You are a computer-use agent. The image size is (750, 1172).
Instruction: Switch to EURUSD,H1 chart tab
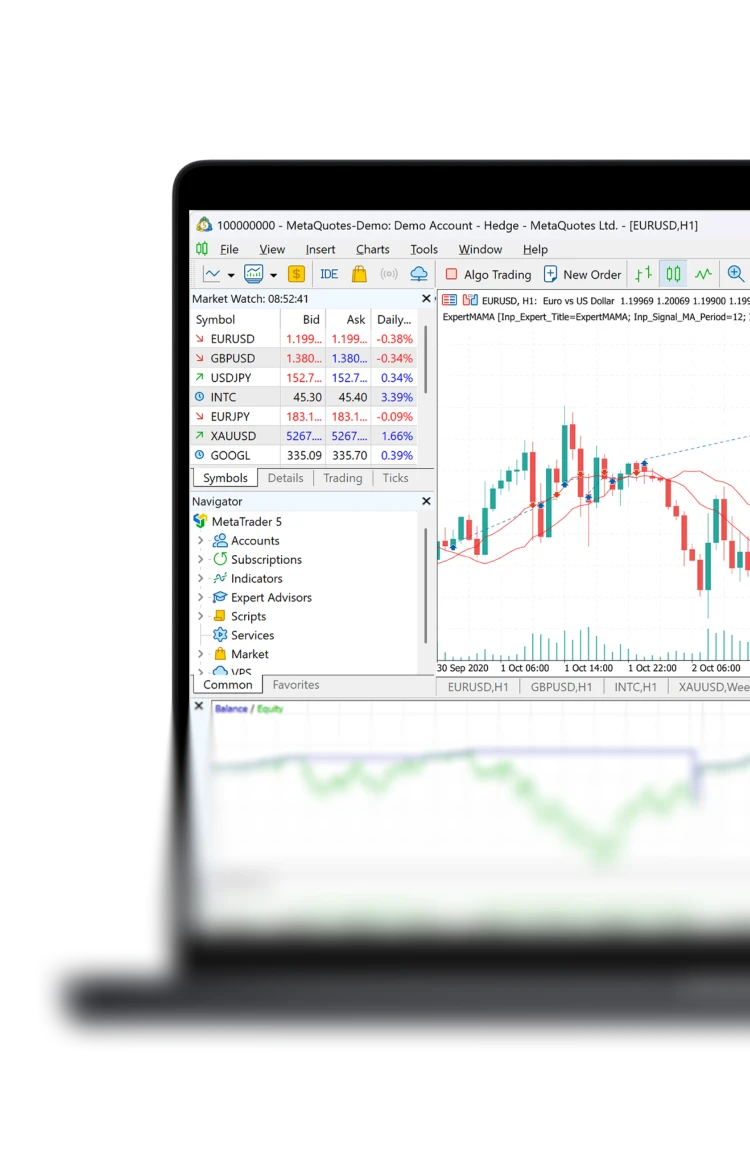coord(478,687)
